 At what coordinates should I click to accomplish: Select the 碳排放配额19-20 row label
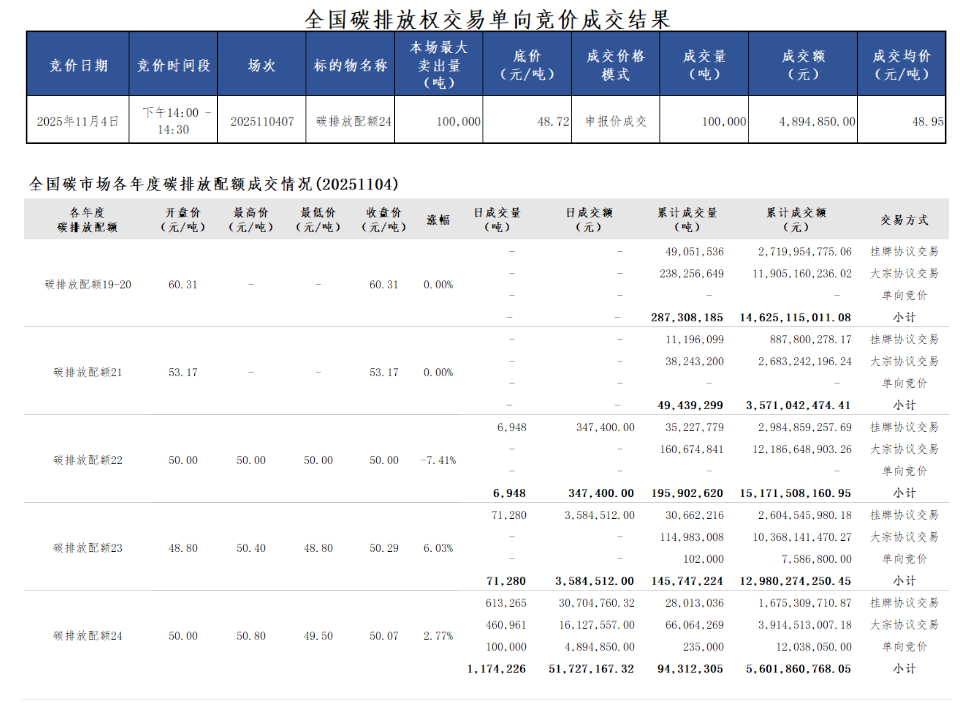(88, 284)
